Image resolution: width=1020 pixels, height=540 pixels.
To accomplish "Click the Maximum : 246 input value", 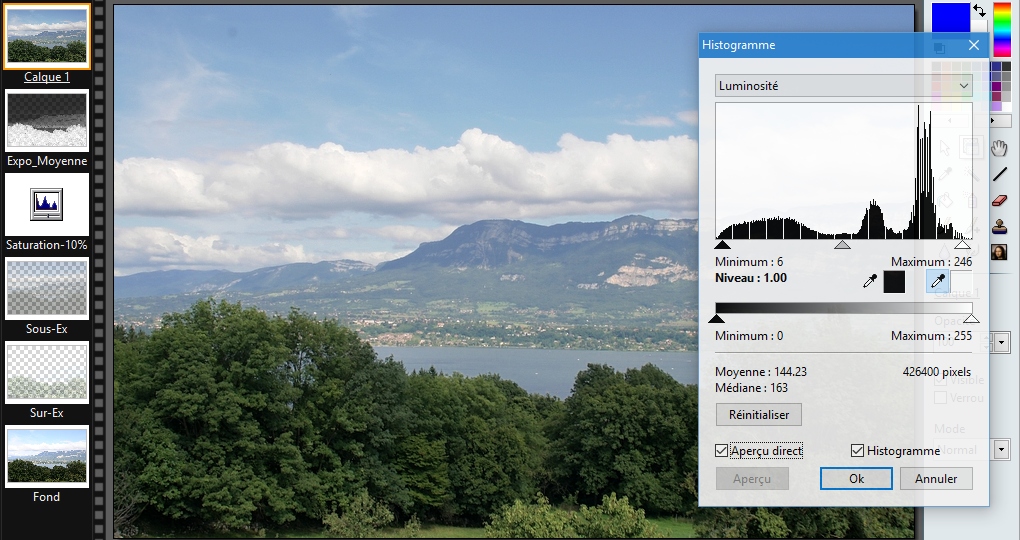I will 932,262.
